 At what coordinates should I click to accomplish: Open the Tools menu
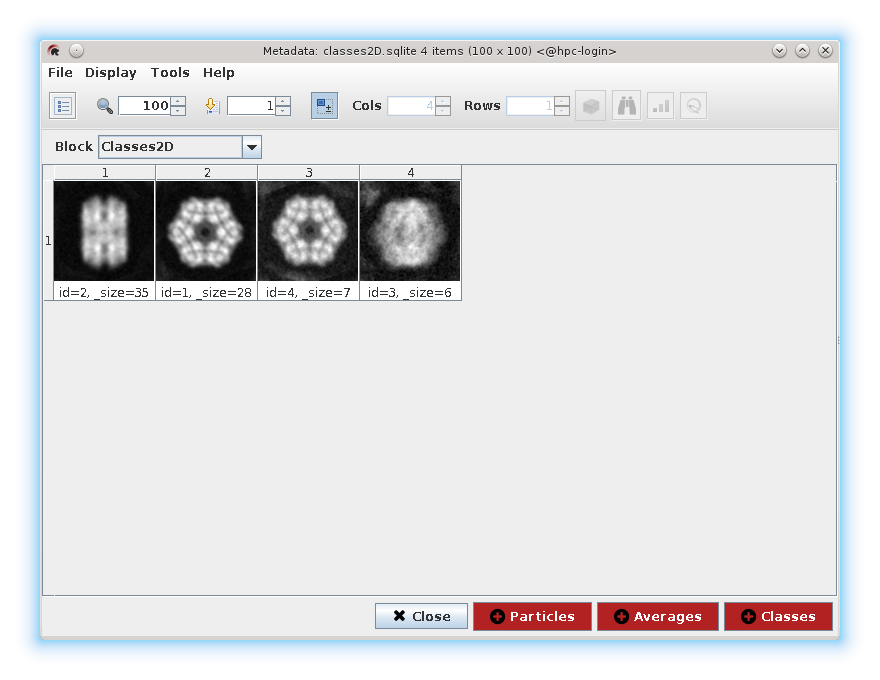[x=170, y=72]
